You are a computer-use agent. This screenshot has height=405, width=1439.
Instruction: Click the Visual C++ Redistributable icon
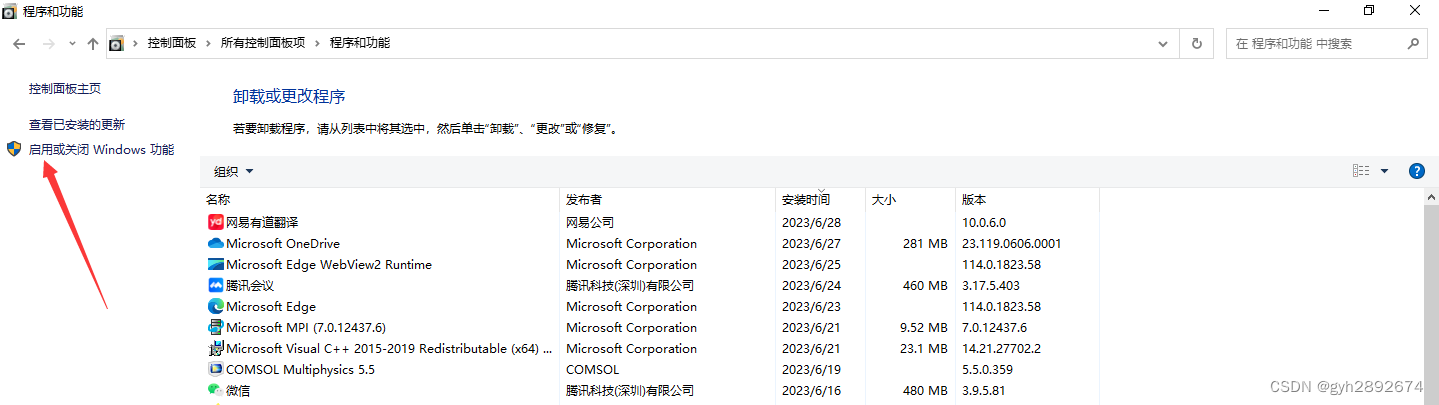215,348
